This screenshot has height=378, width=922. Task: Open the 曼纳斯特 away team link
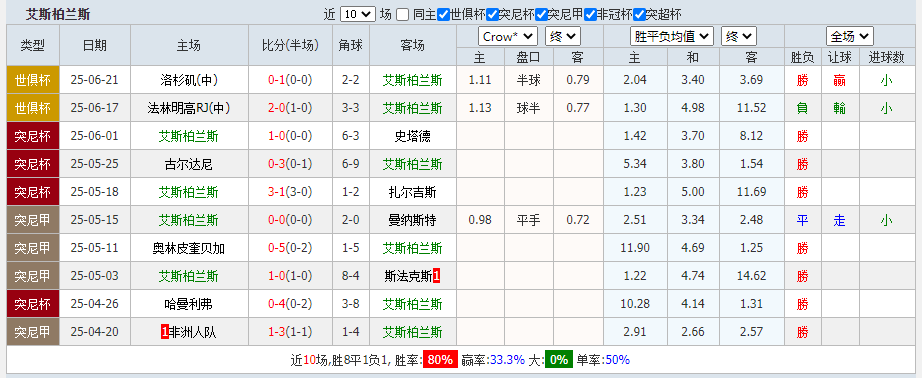point(412,220)
